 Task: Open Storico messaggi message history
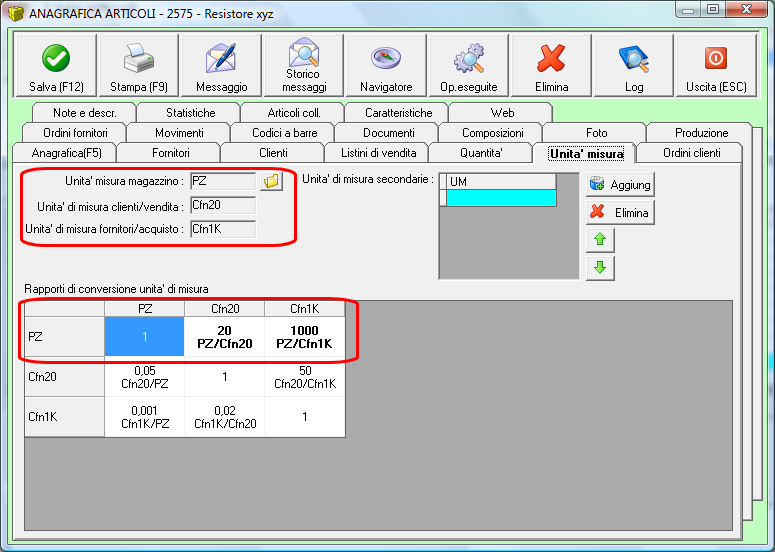coord(303,65)
